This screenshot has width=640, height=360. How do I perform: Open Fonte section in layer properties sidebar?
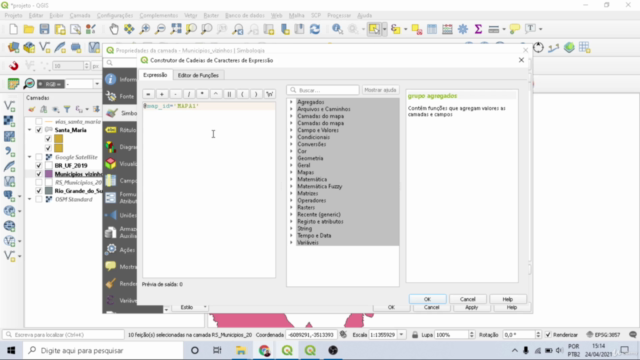coord(120,96)
